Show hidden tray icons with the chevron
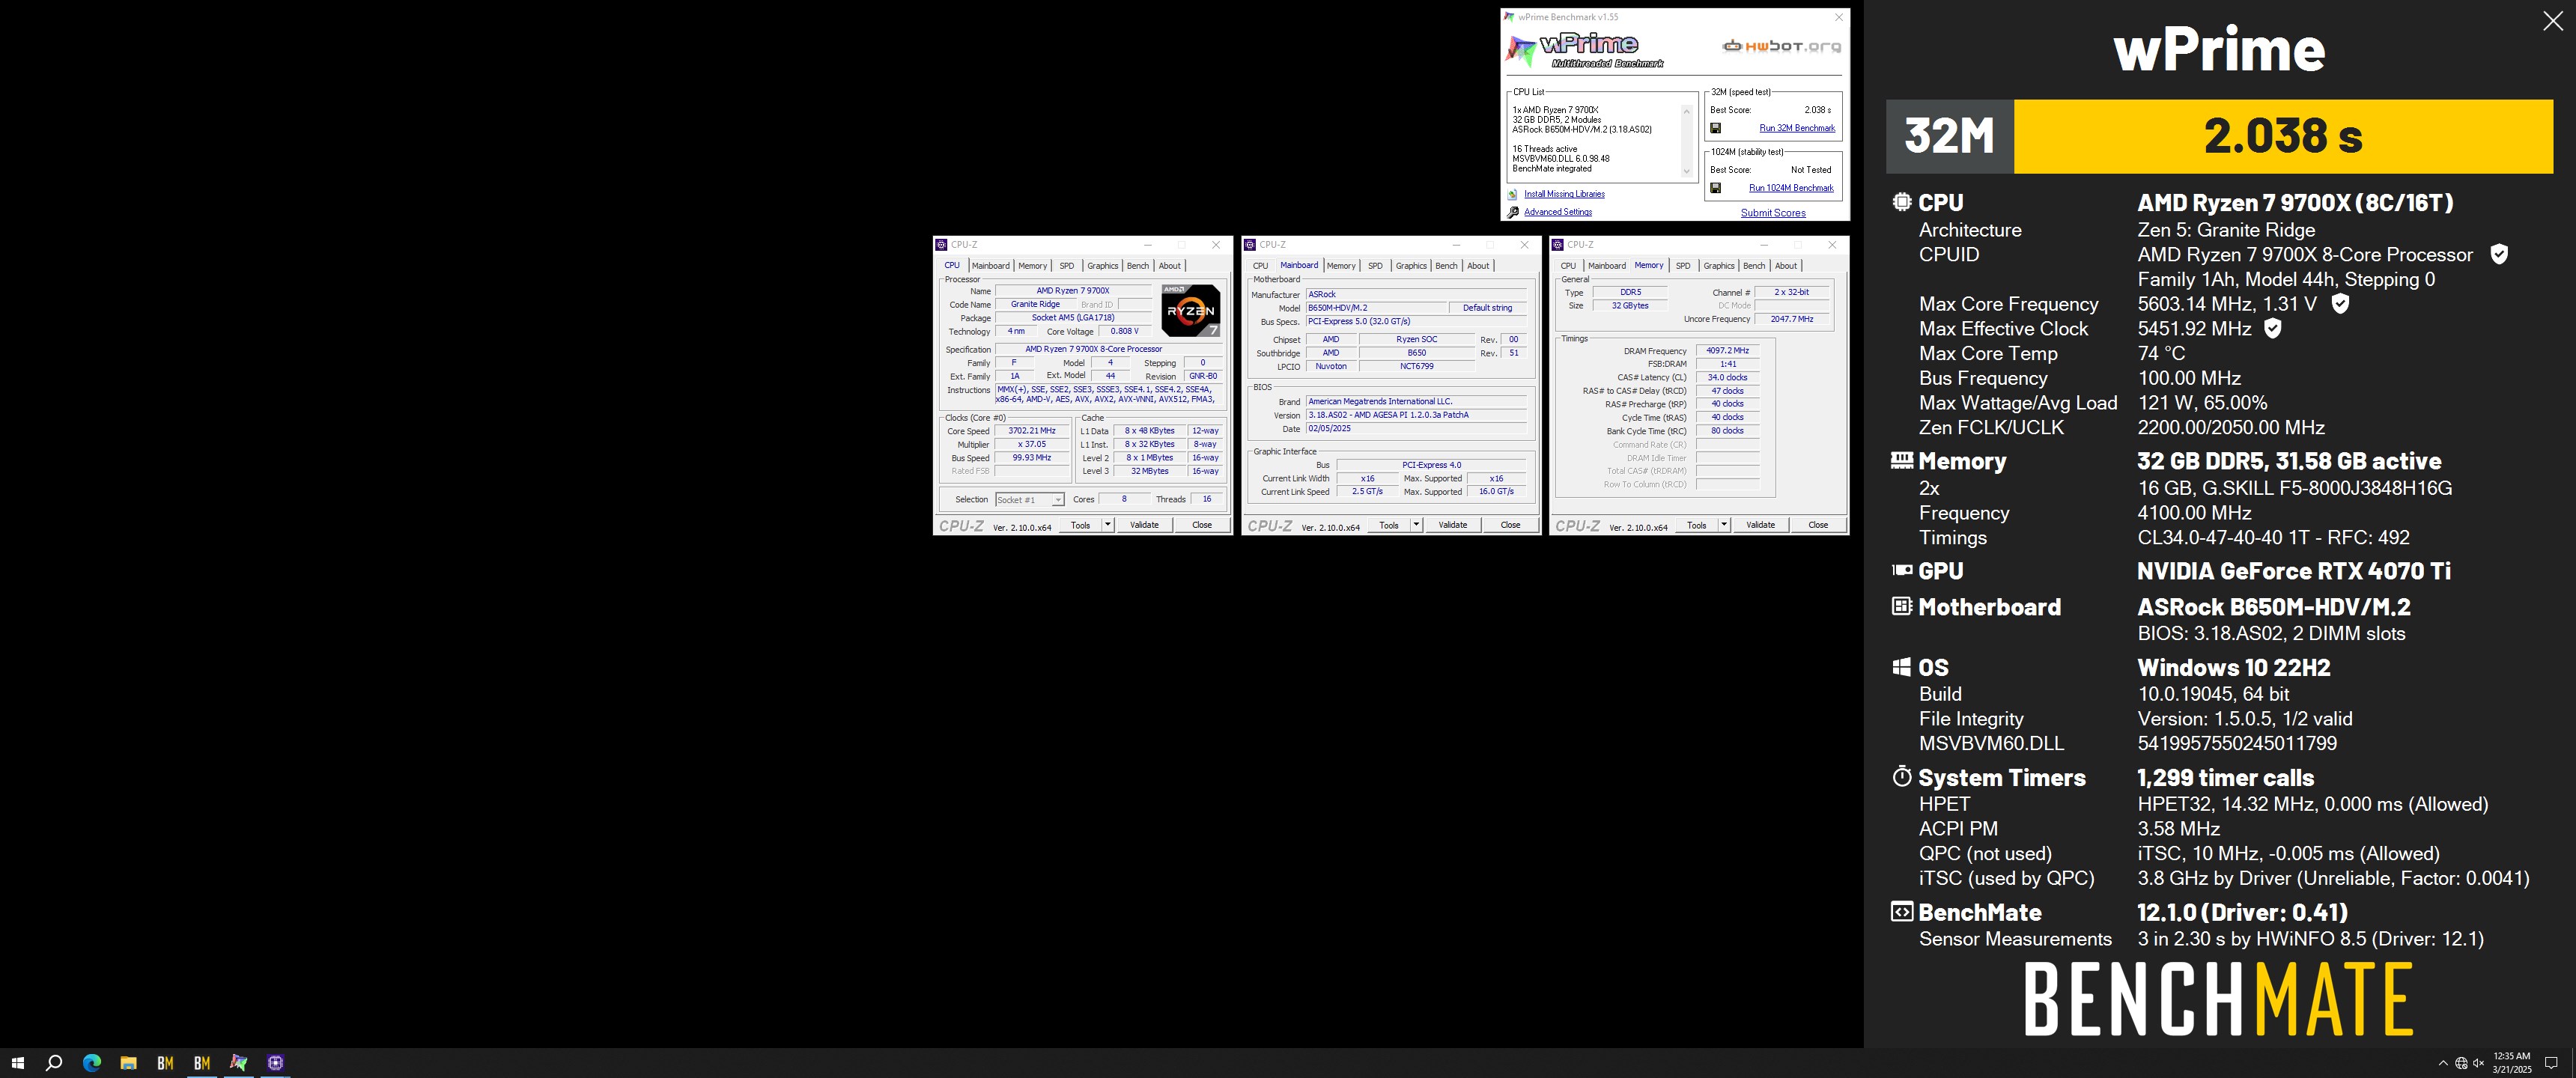 2443,1063
